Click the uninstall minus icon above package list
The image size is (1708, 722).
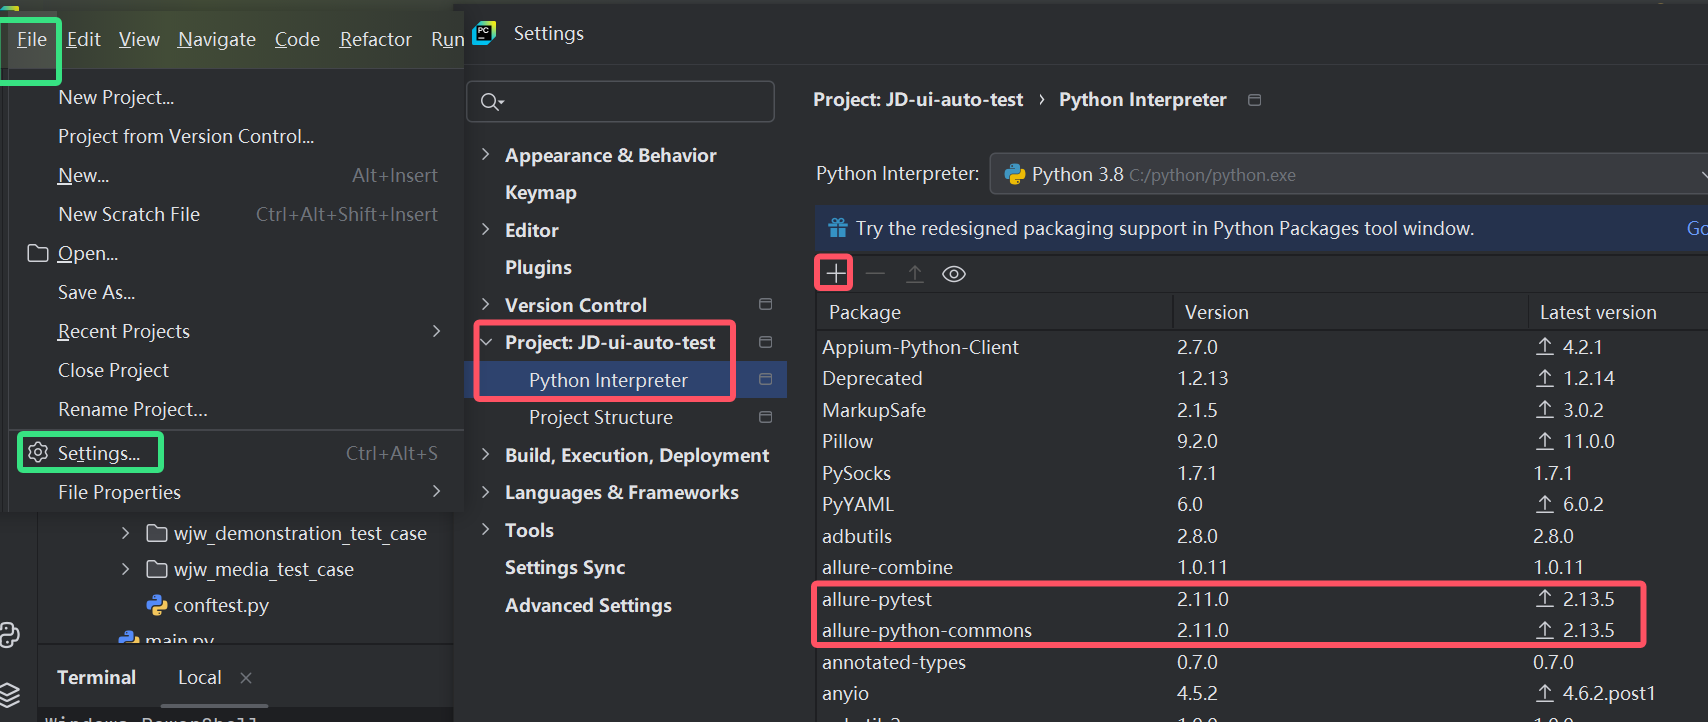pos(875,273)
